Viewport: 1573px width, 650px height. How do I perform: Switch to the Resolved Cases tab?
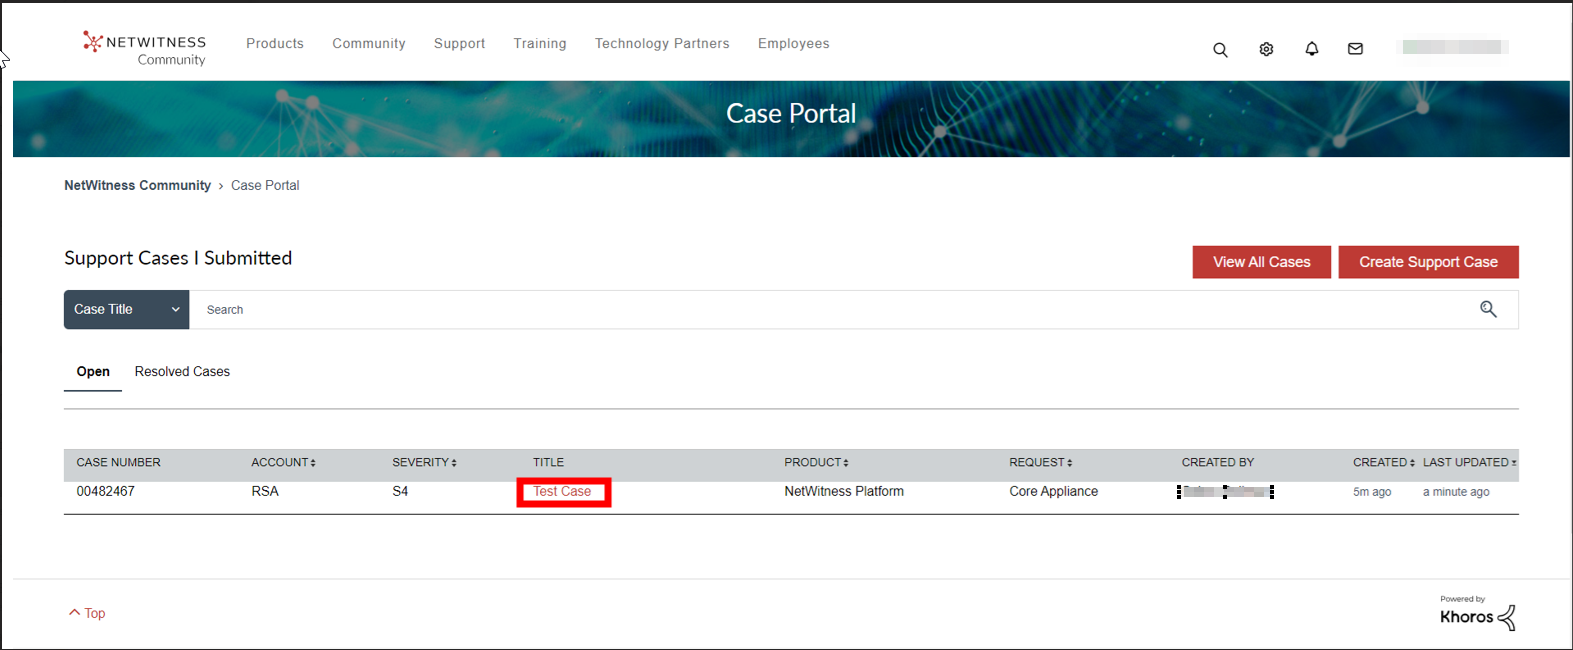pos(182,371)
